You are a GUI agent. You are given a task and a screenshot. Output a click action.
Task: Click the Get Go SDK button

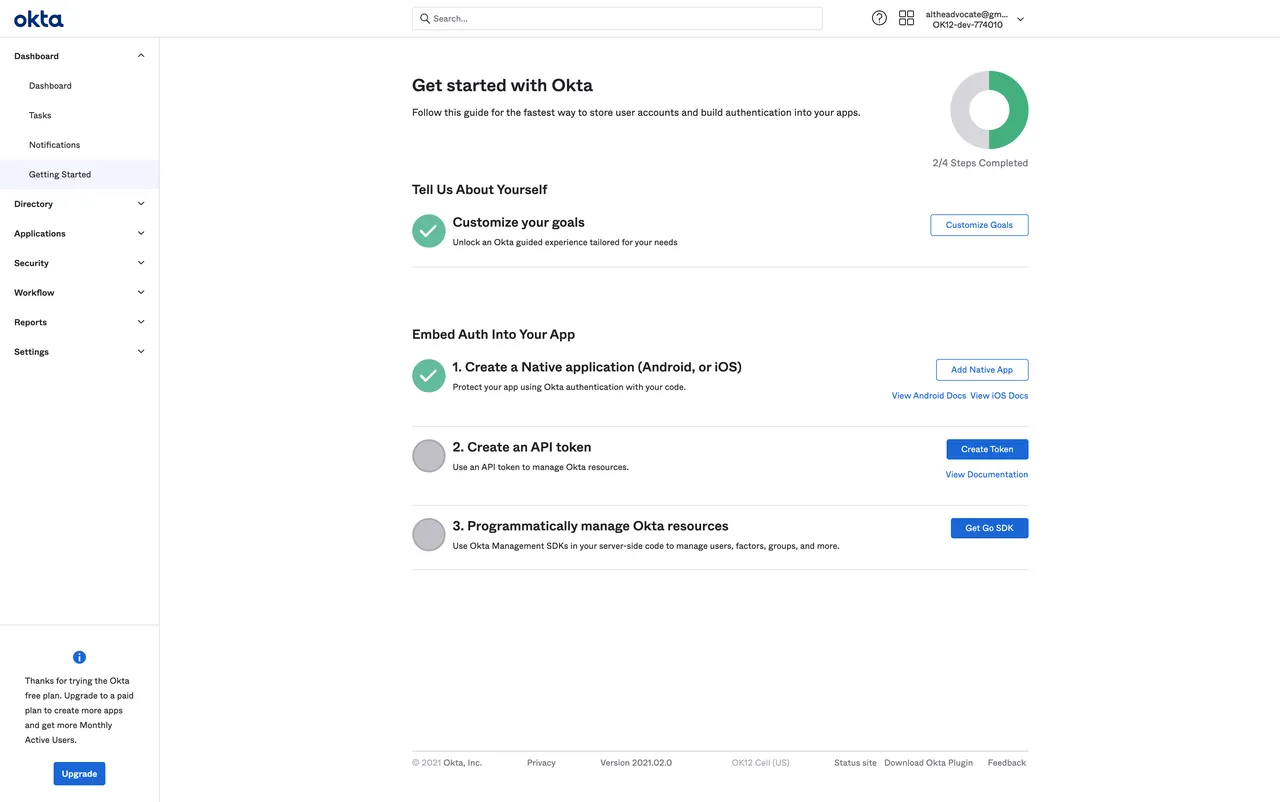click(x=989, y=528)
